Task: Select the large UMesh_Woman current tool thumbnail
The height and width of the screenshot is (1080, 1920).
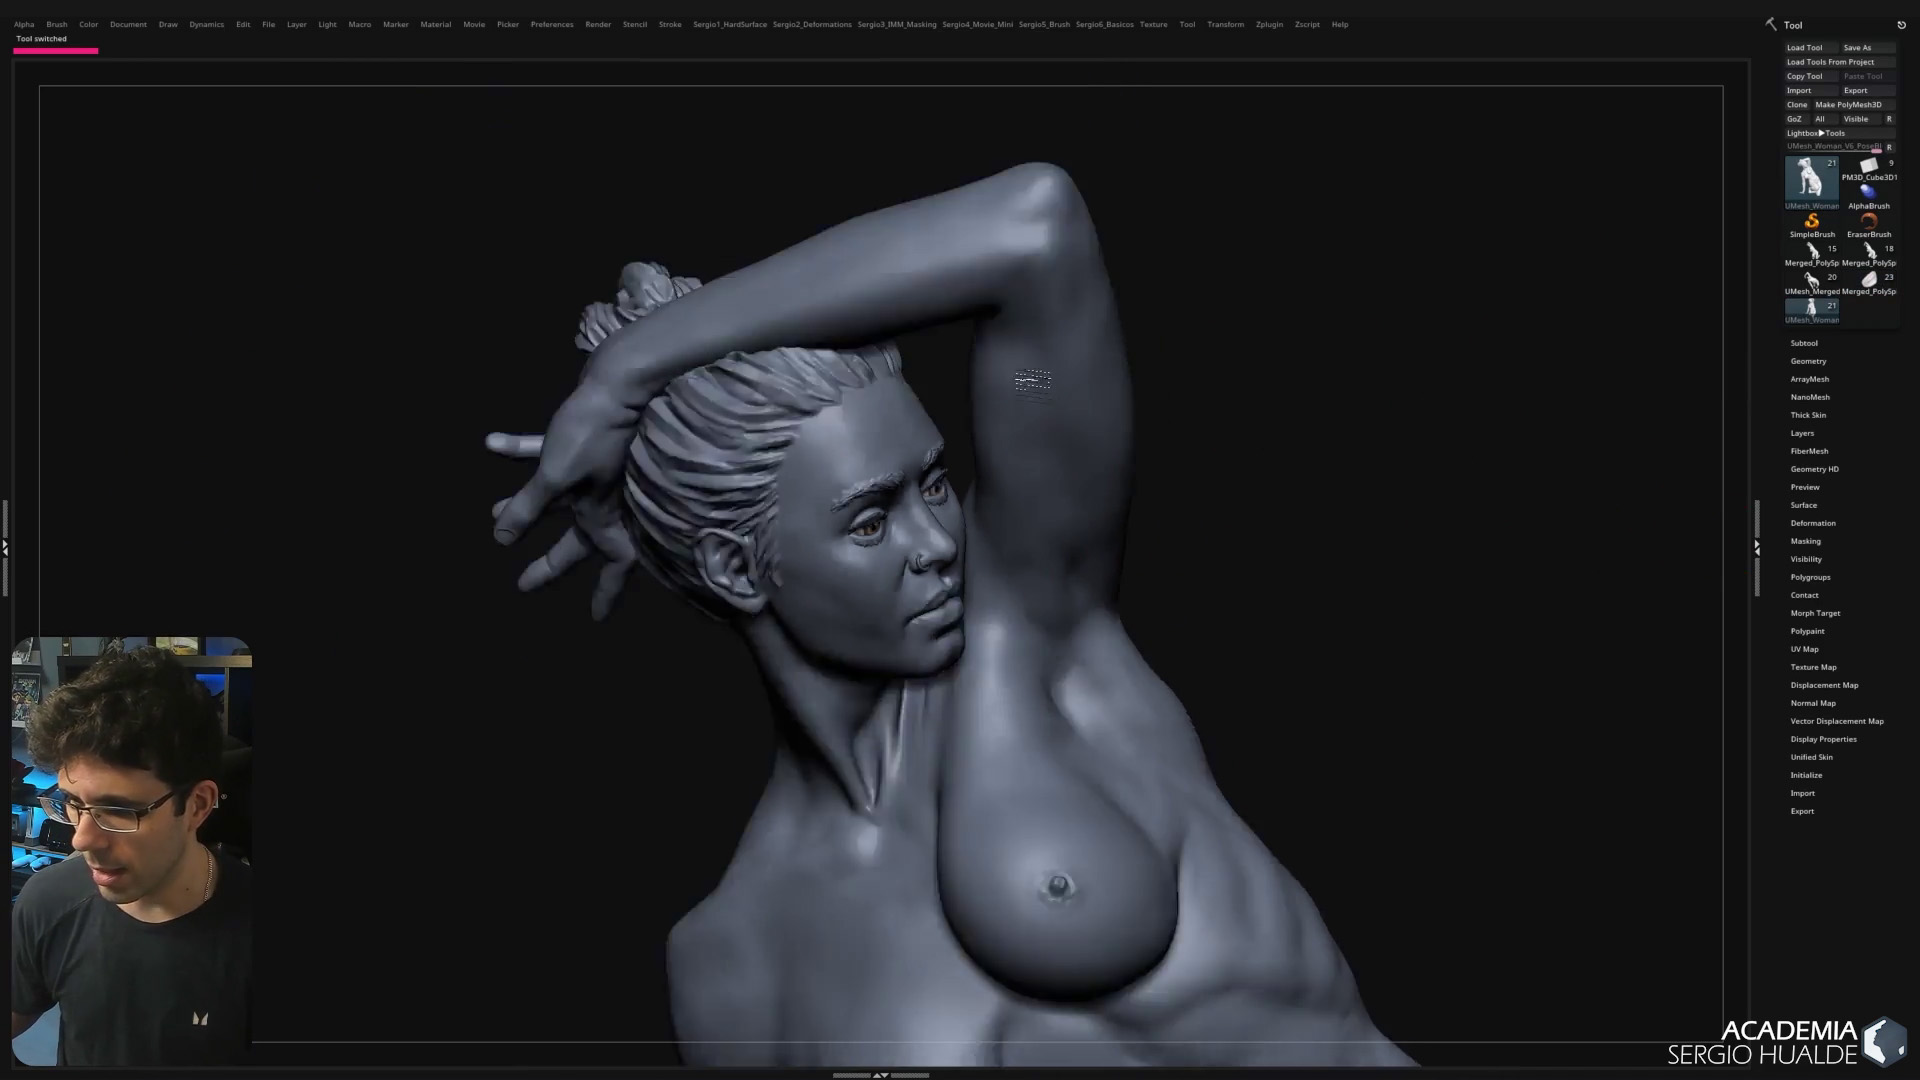Action: tap(1811, 179)
